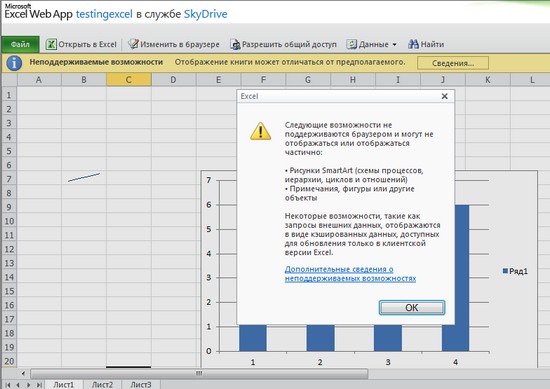
Task: Click the binoculars Найти icon
Action: click(413, 44)
